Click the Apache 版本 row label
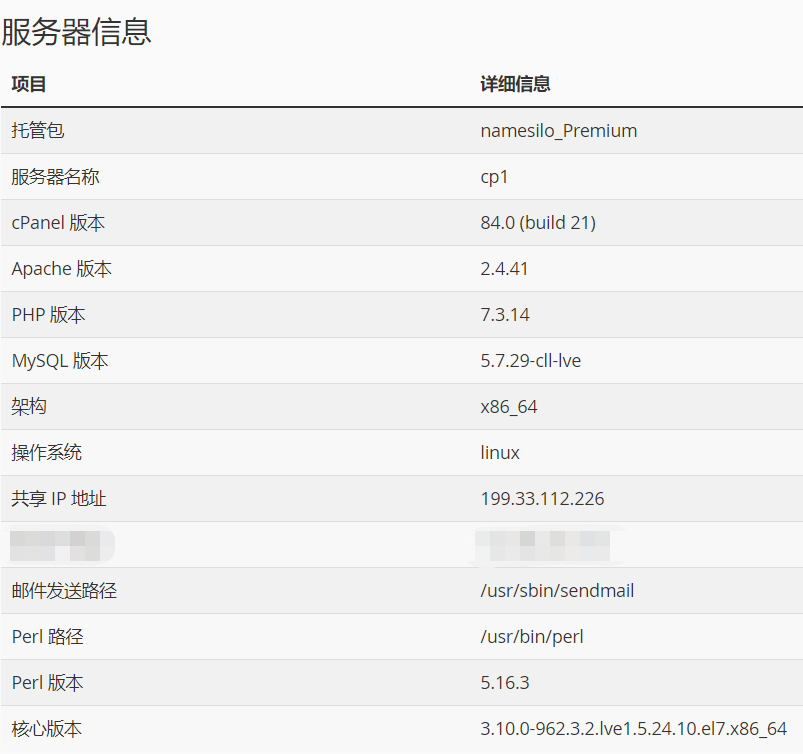The height and width of the screenshot is (754, 803). (x=61, y=269)
